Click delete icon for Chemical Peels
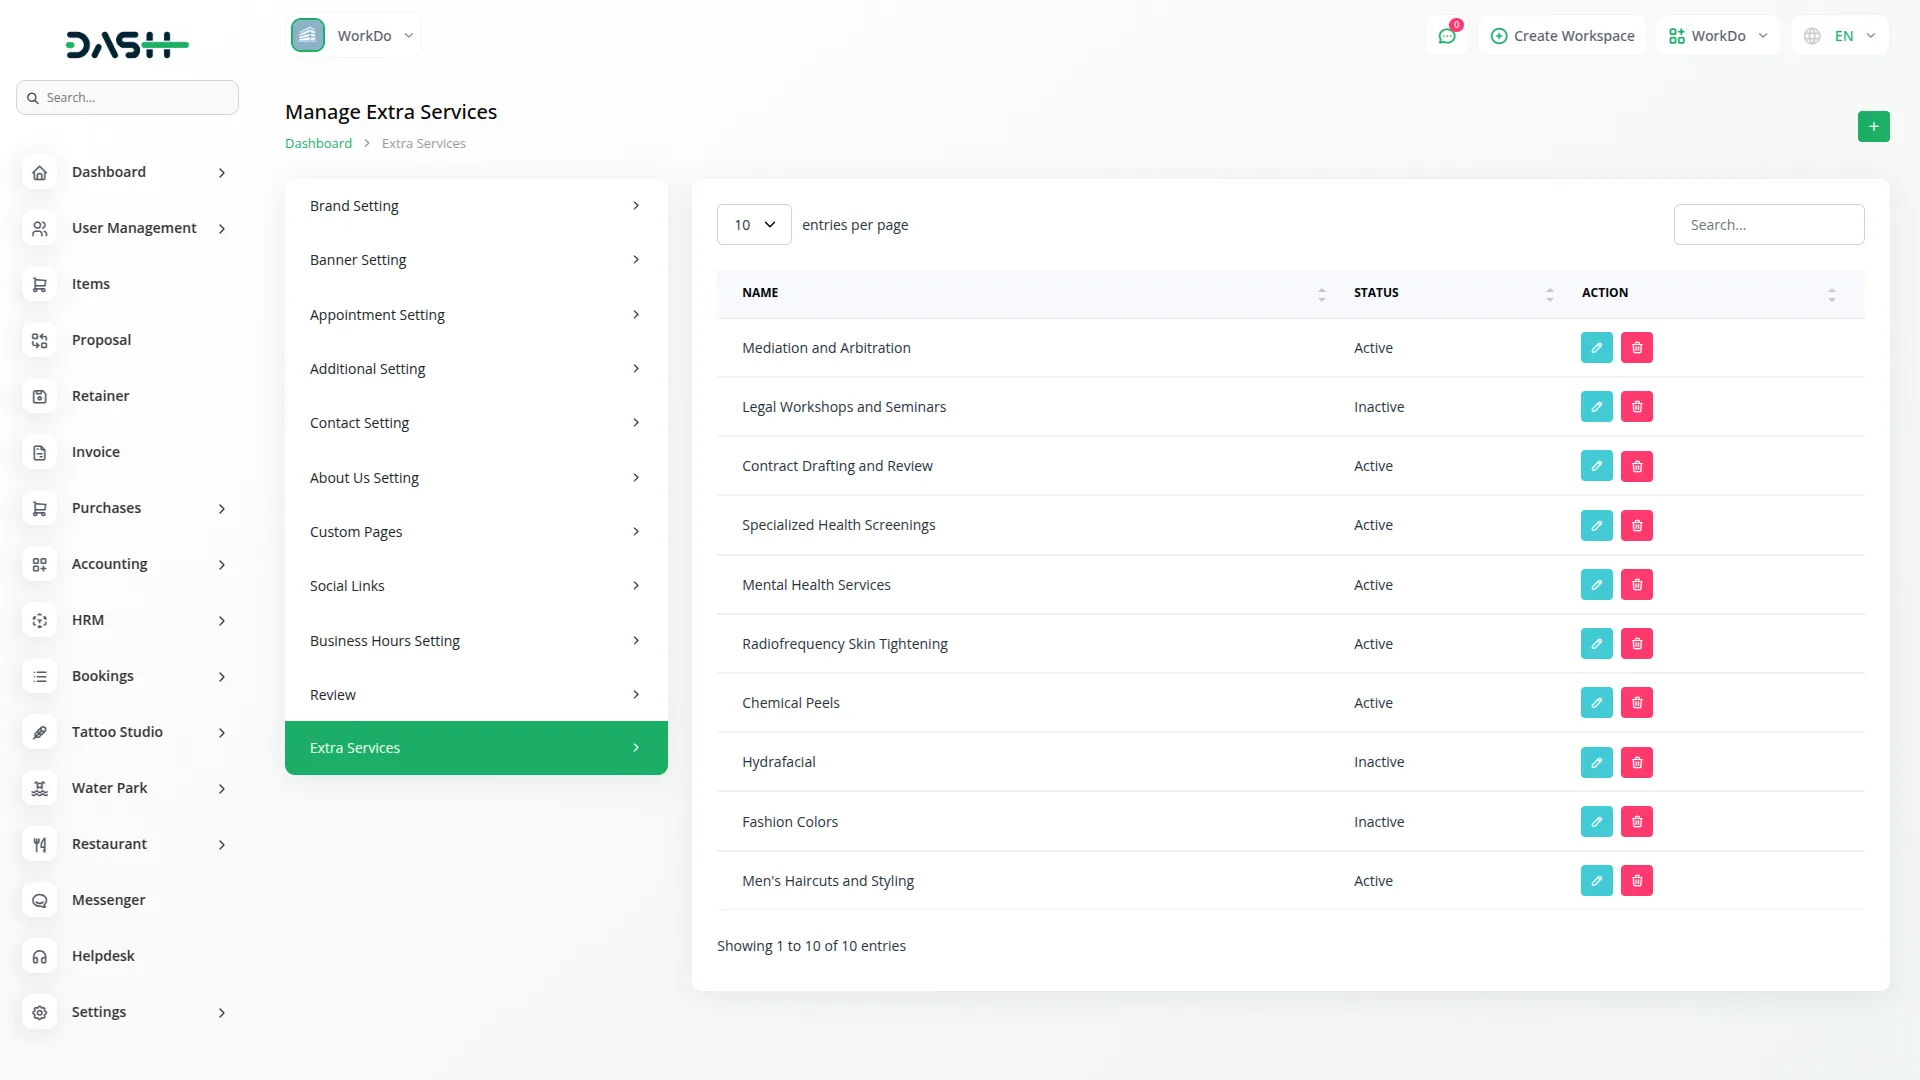1920x1080 pixels. 1636,703
